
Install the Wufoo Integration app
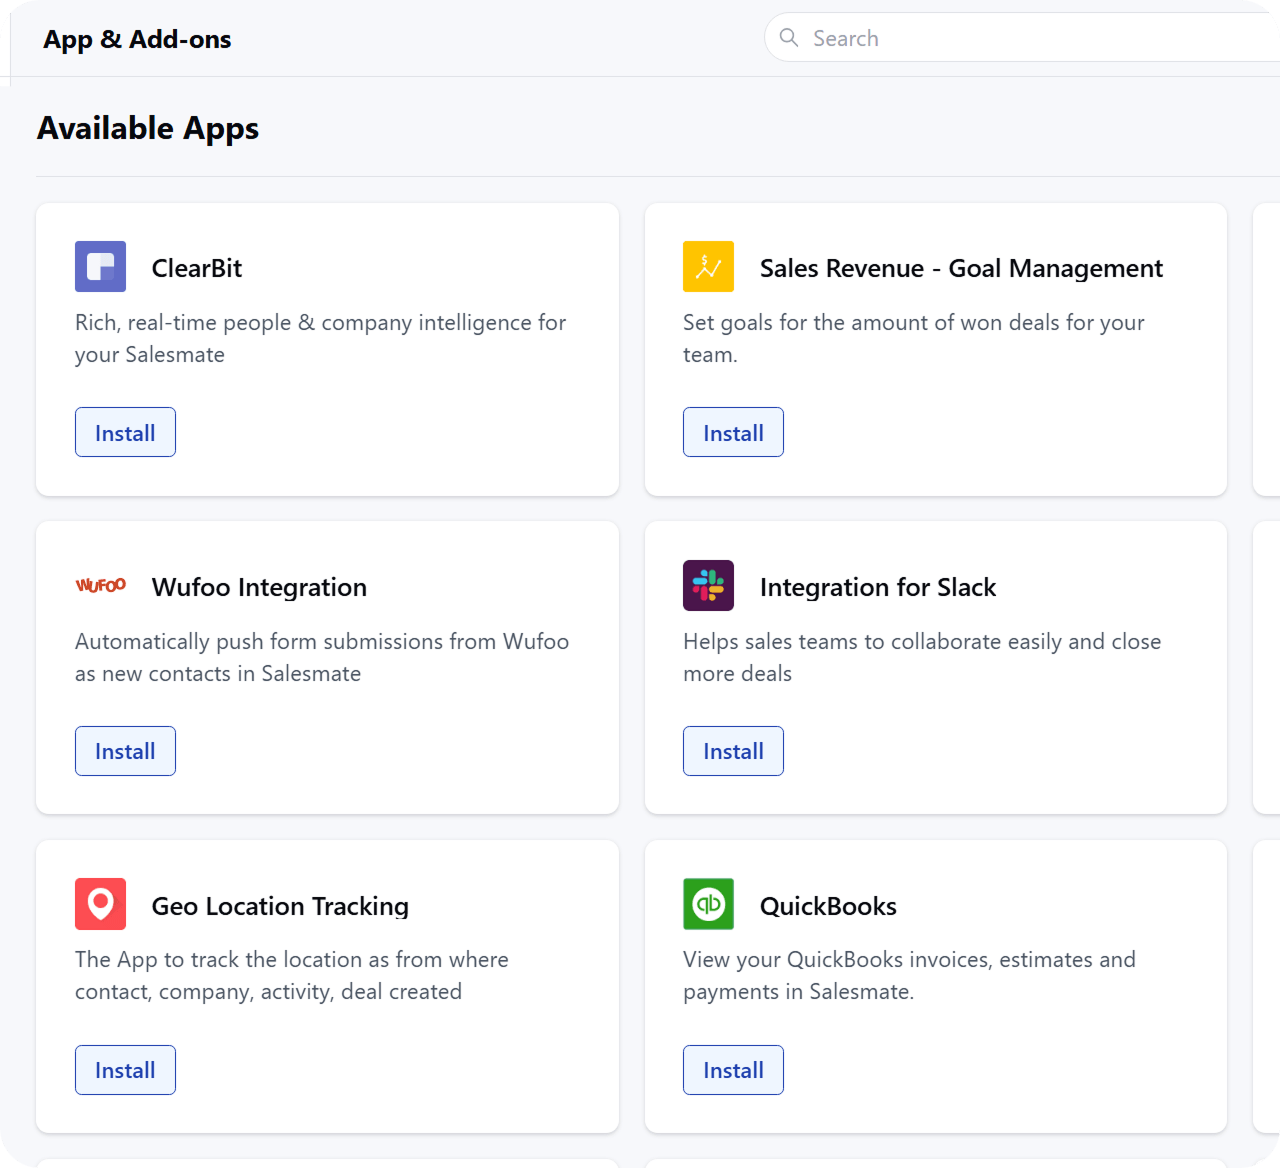pos(125,751)
